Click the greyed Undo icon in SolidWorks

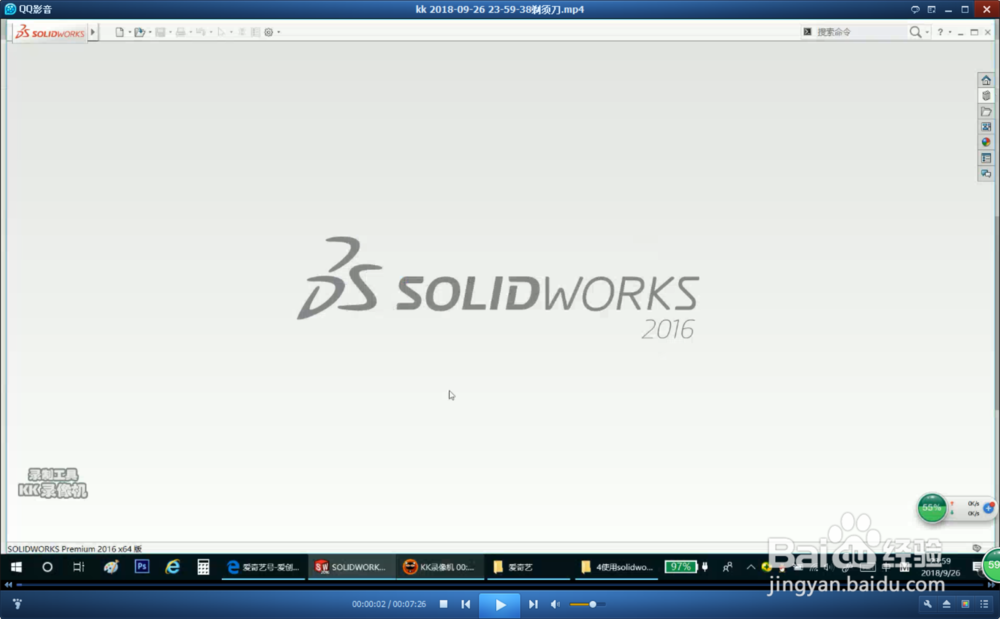tap(201, 32)
